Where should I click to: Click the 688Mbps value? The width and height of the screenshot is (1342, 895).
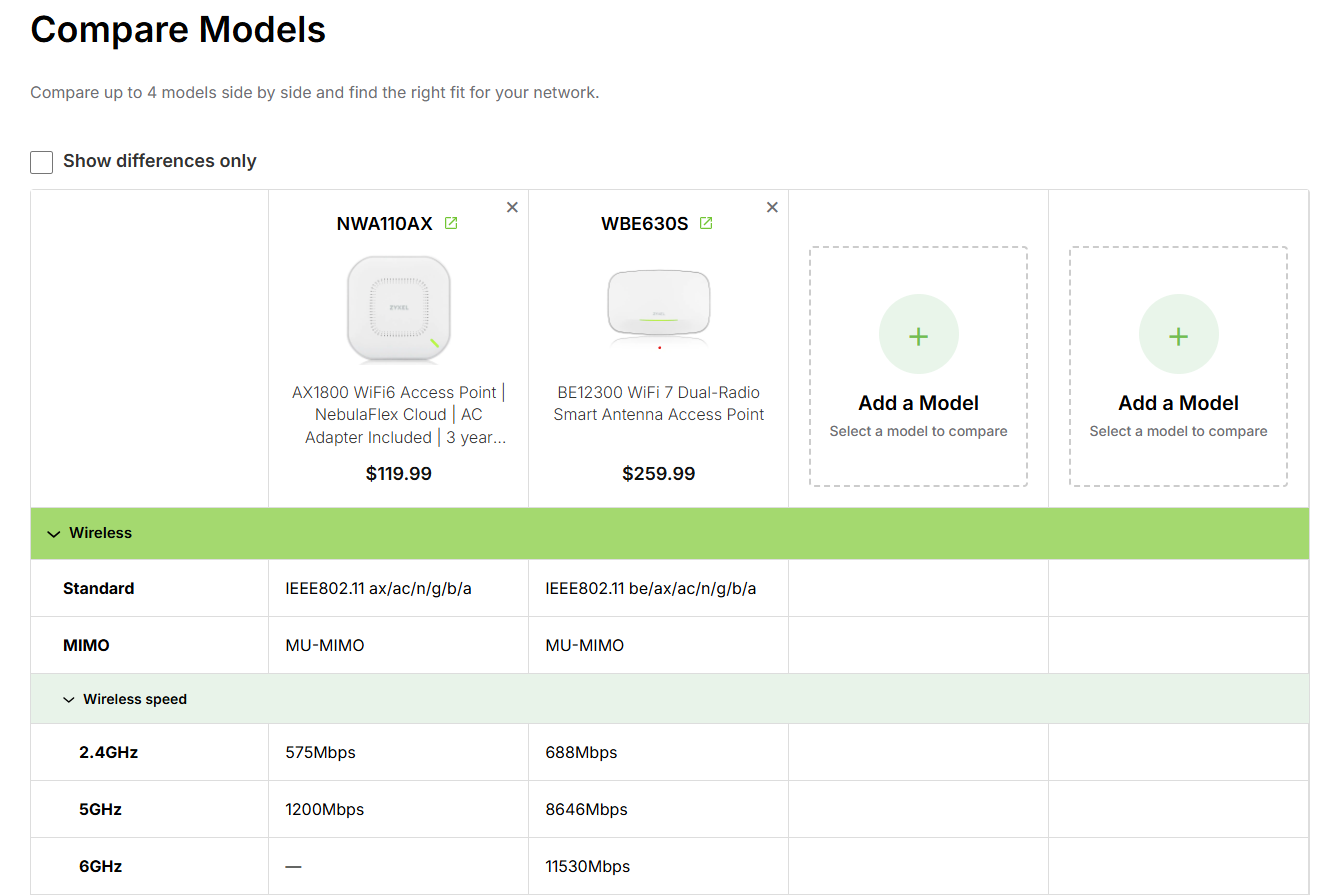582,753
